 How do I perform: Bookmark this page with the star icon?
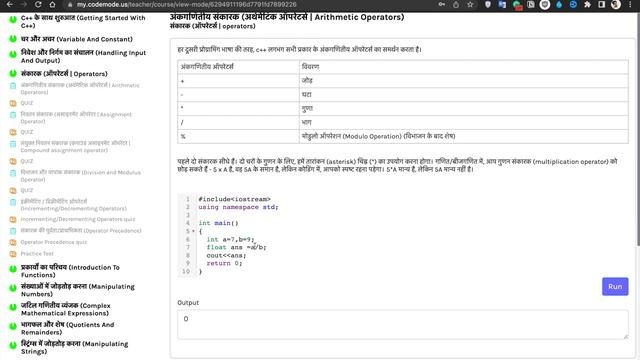(x=470, y=4)
